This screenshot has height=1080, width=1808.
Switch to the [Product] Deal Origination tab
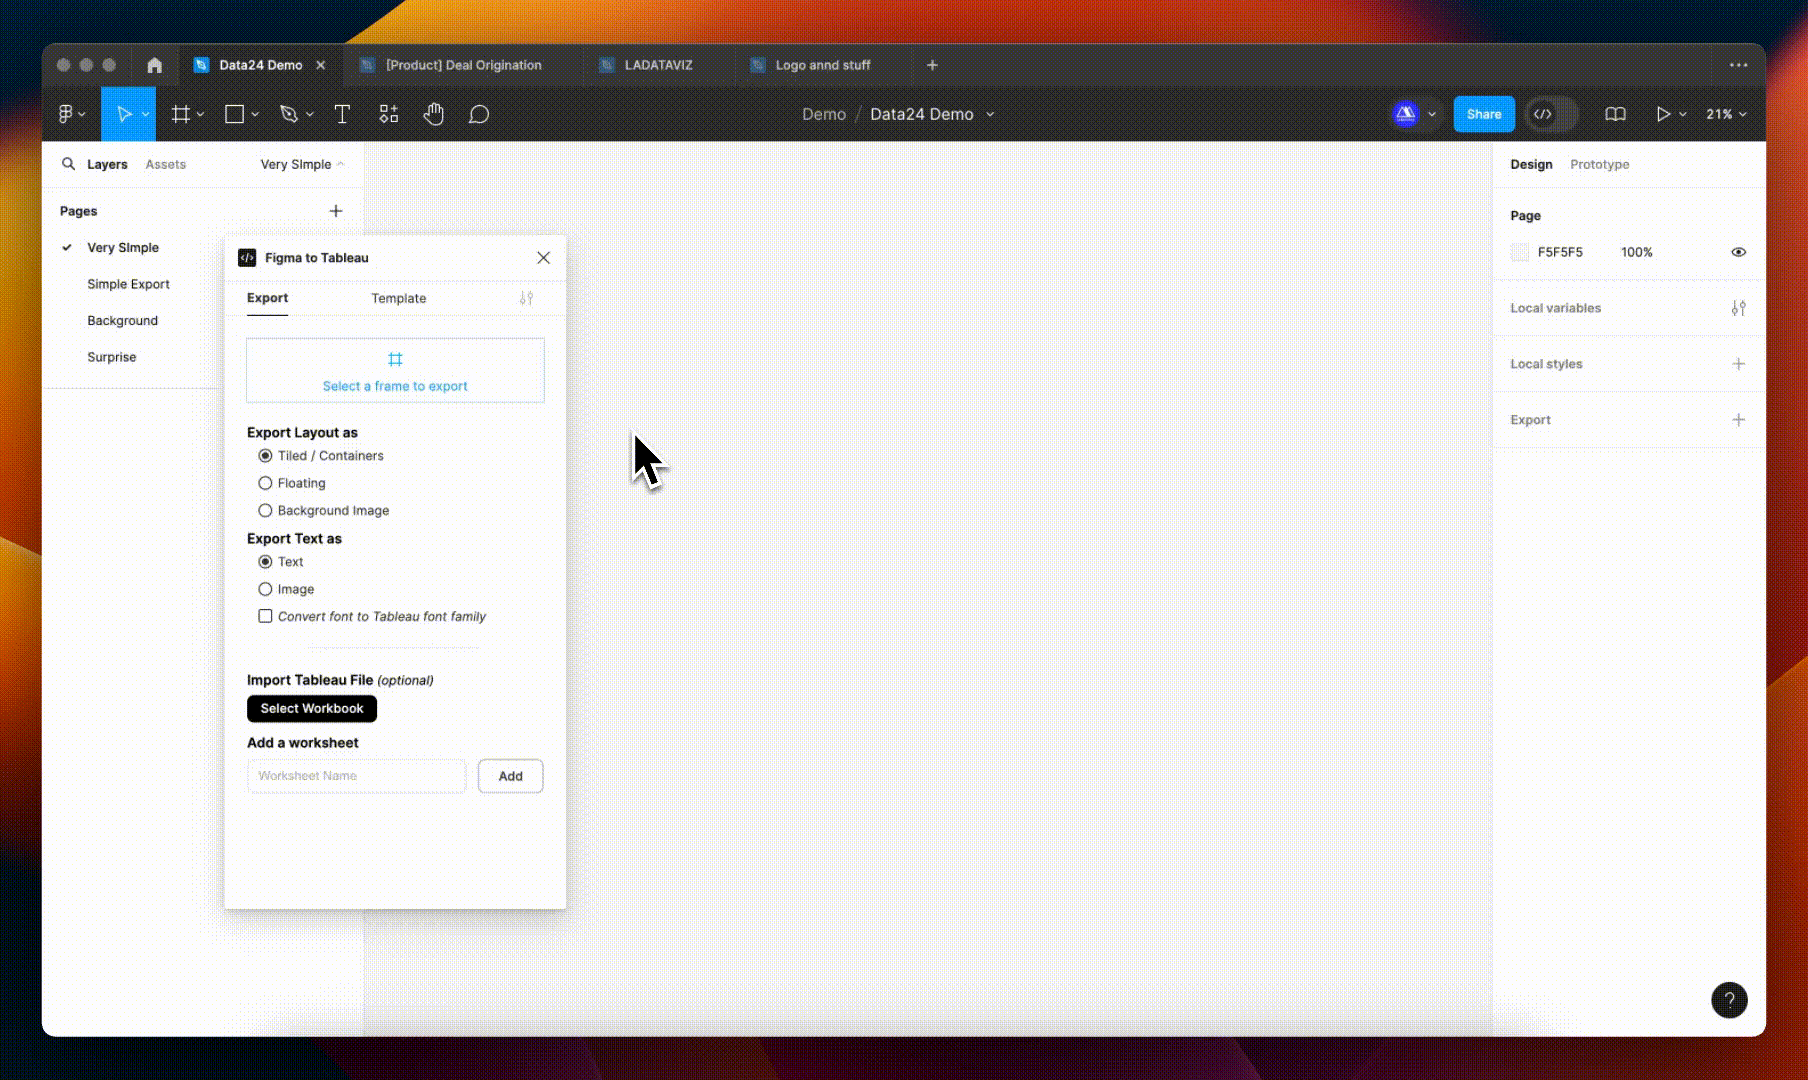(x=463, y=65)
